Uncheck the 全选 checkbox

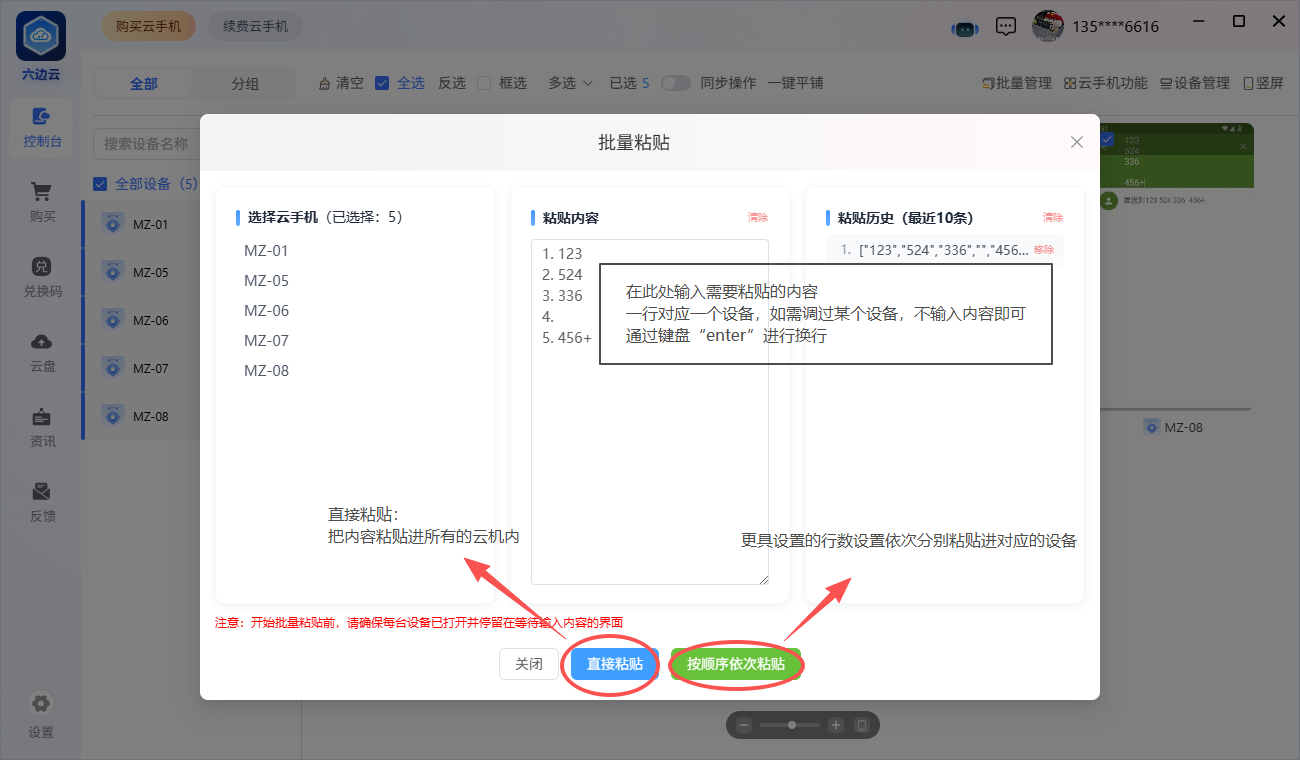click(x=382, y=83)
